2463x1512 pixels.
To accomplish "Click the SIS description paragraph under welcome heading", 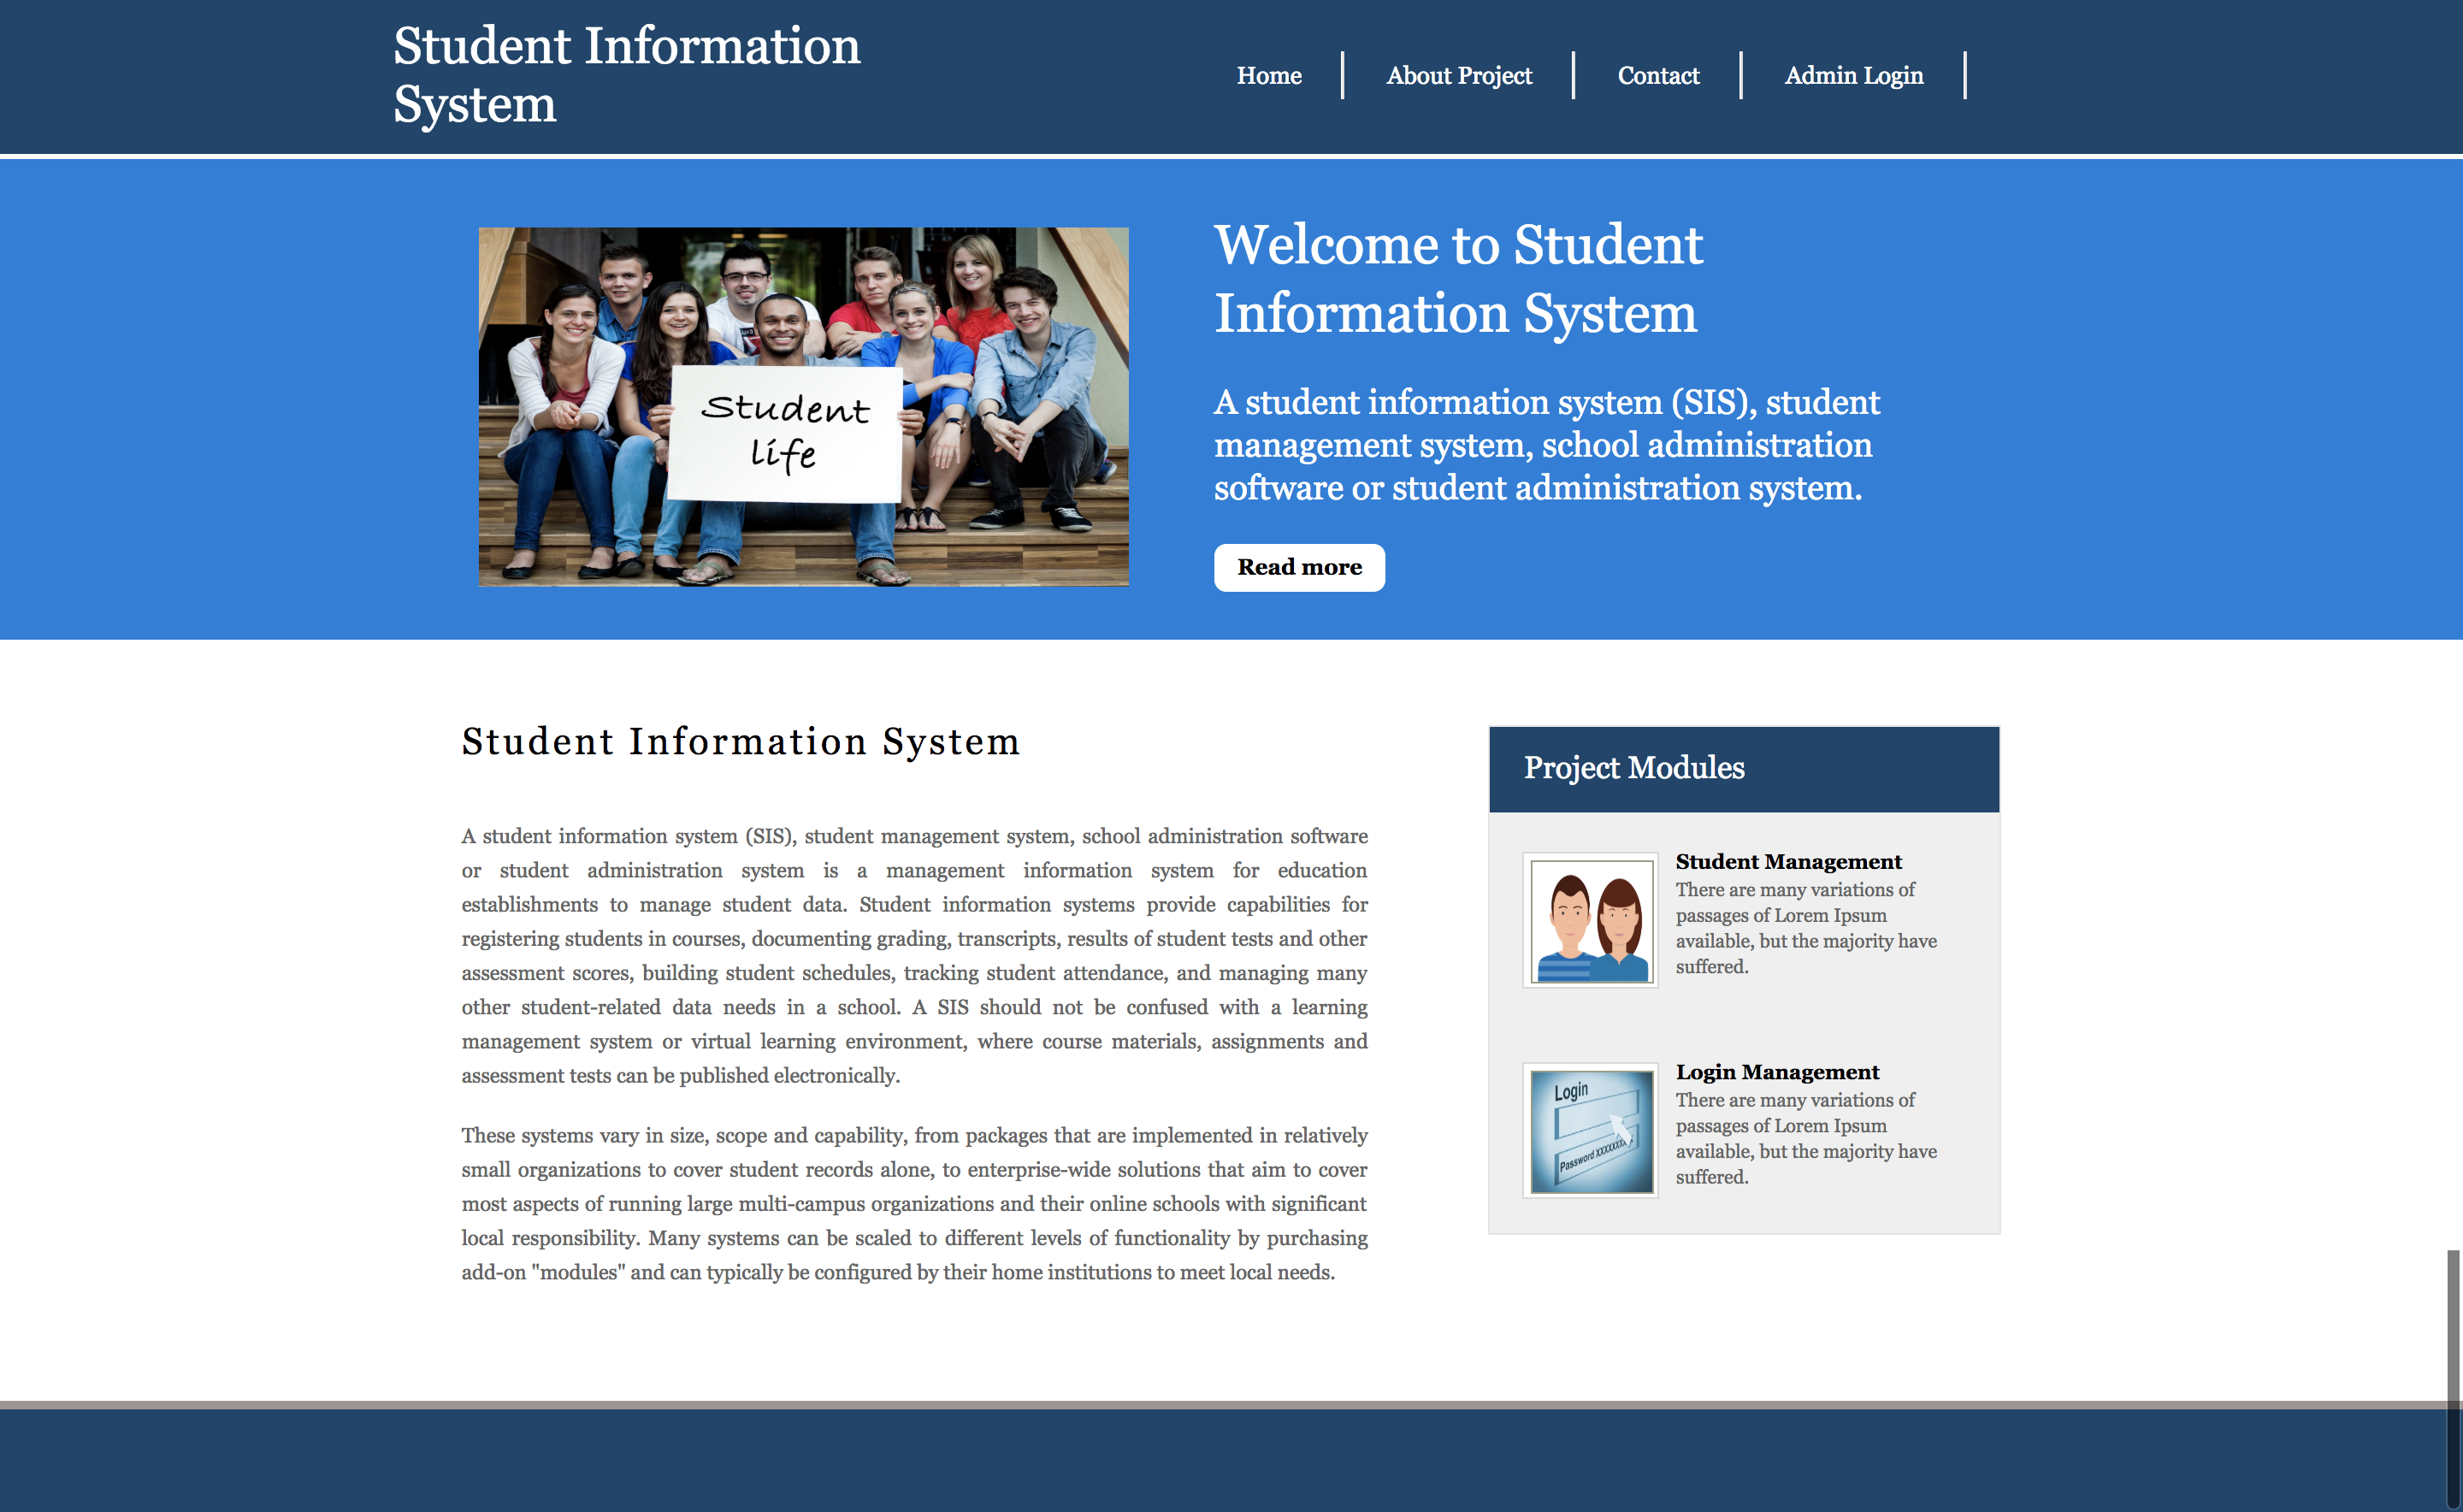I will [1548, 445].
